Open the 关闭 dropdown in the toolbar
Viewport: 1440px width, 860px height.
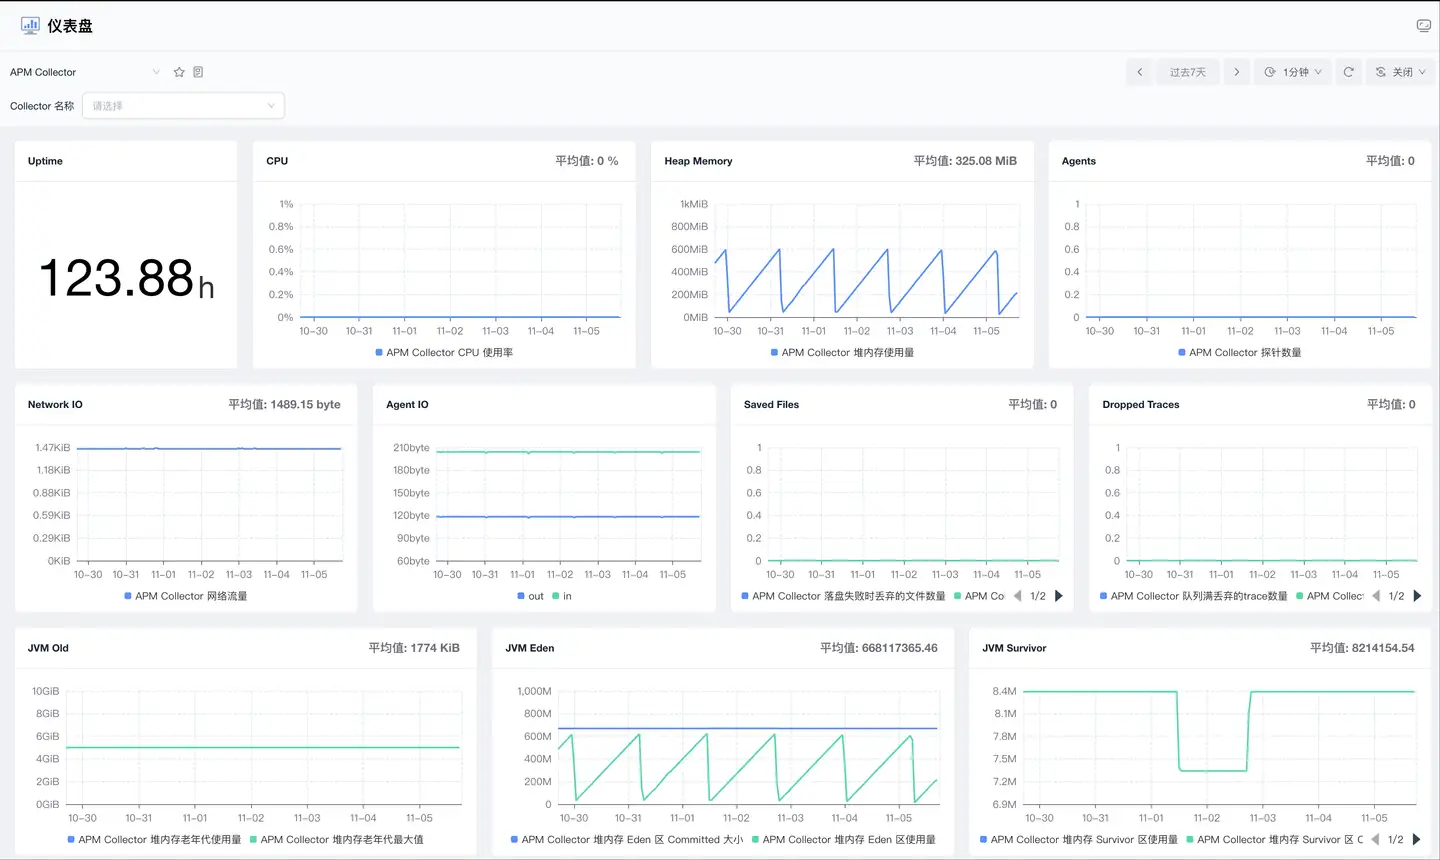[x=1400, y=72]
